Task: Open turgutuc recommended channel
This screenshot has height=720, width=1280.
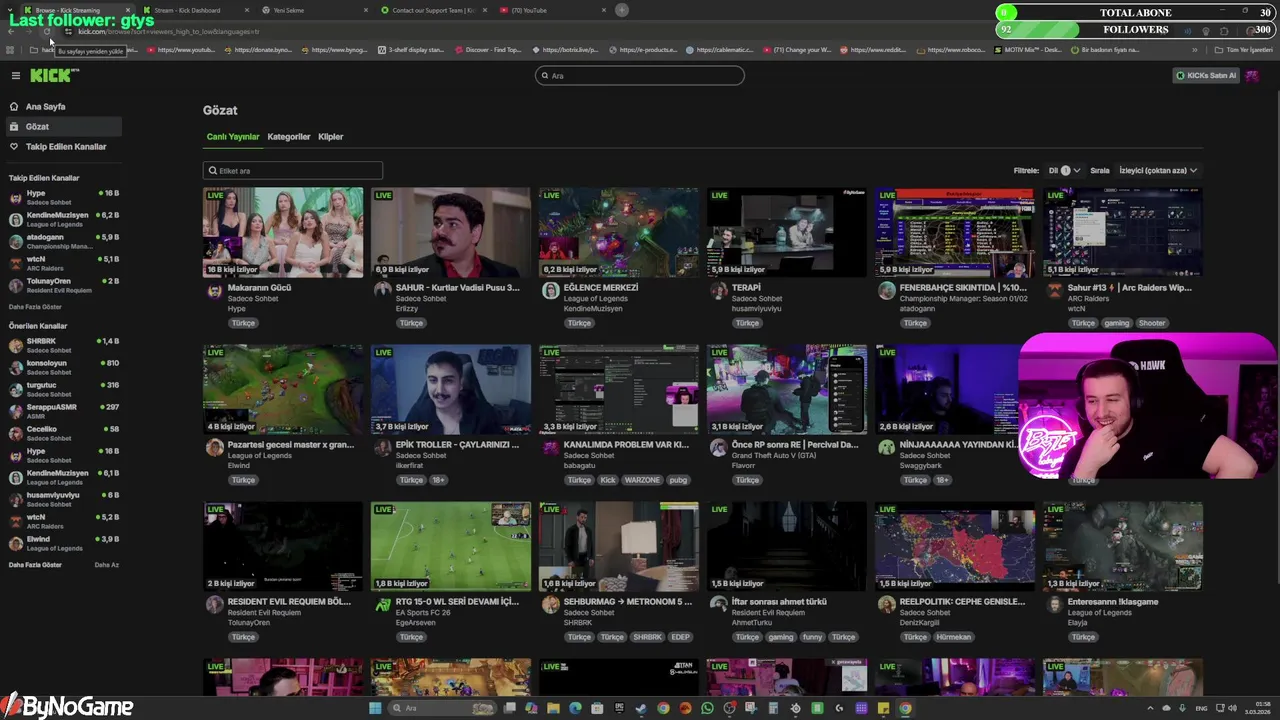Action: (x=64, y=389)
